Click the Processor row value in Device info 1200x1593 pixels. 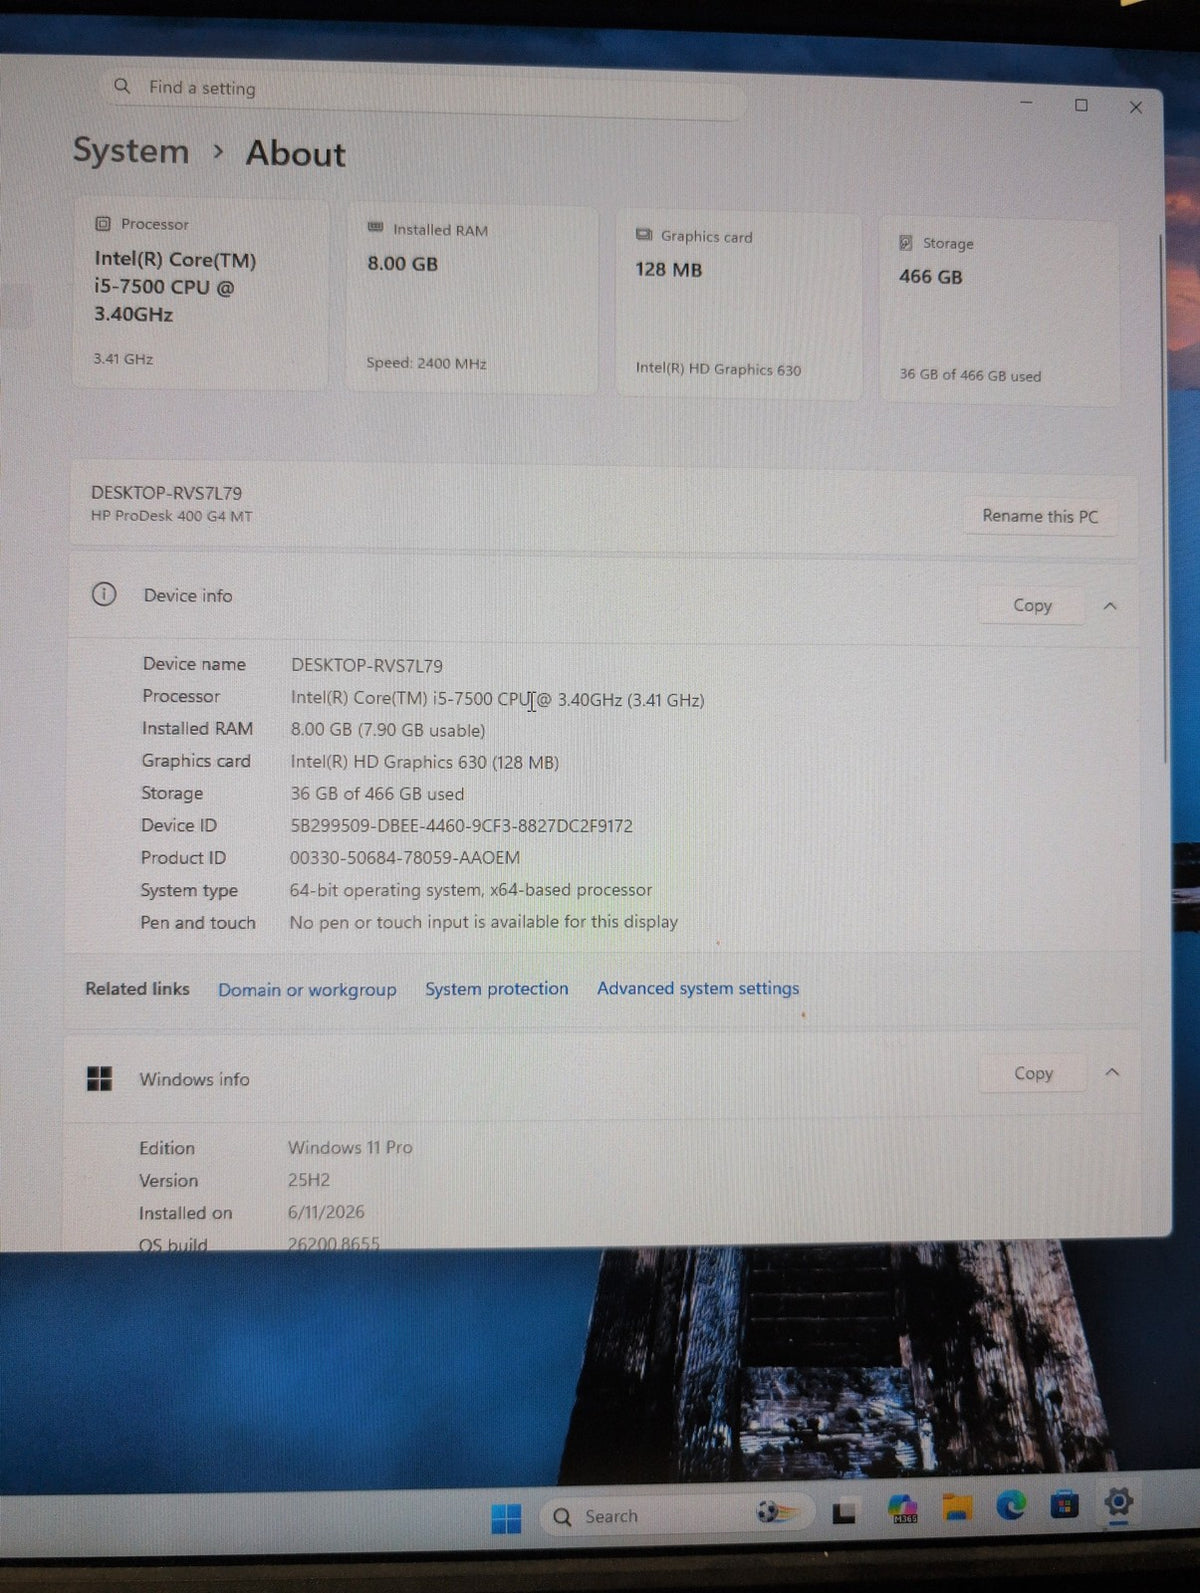(x=497, y=699)
